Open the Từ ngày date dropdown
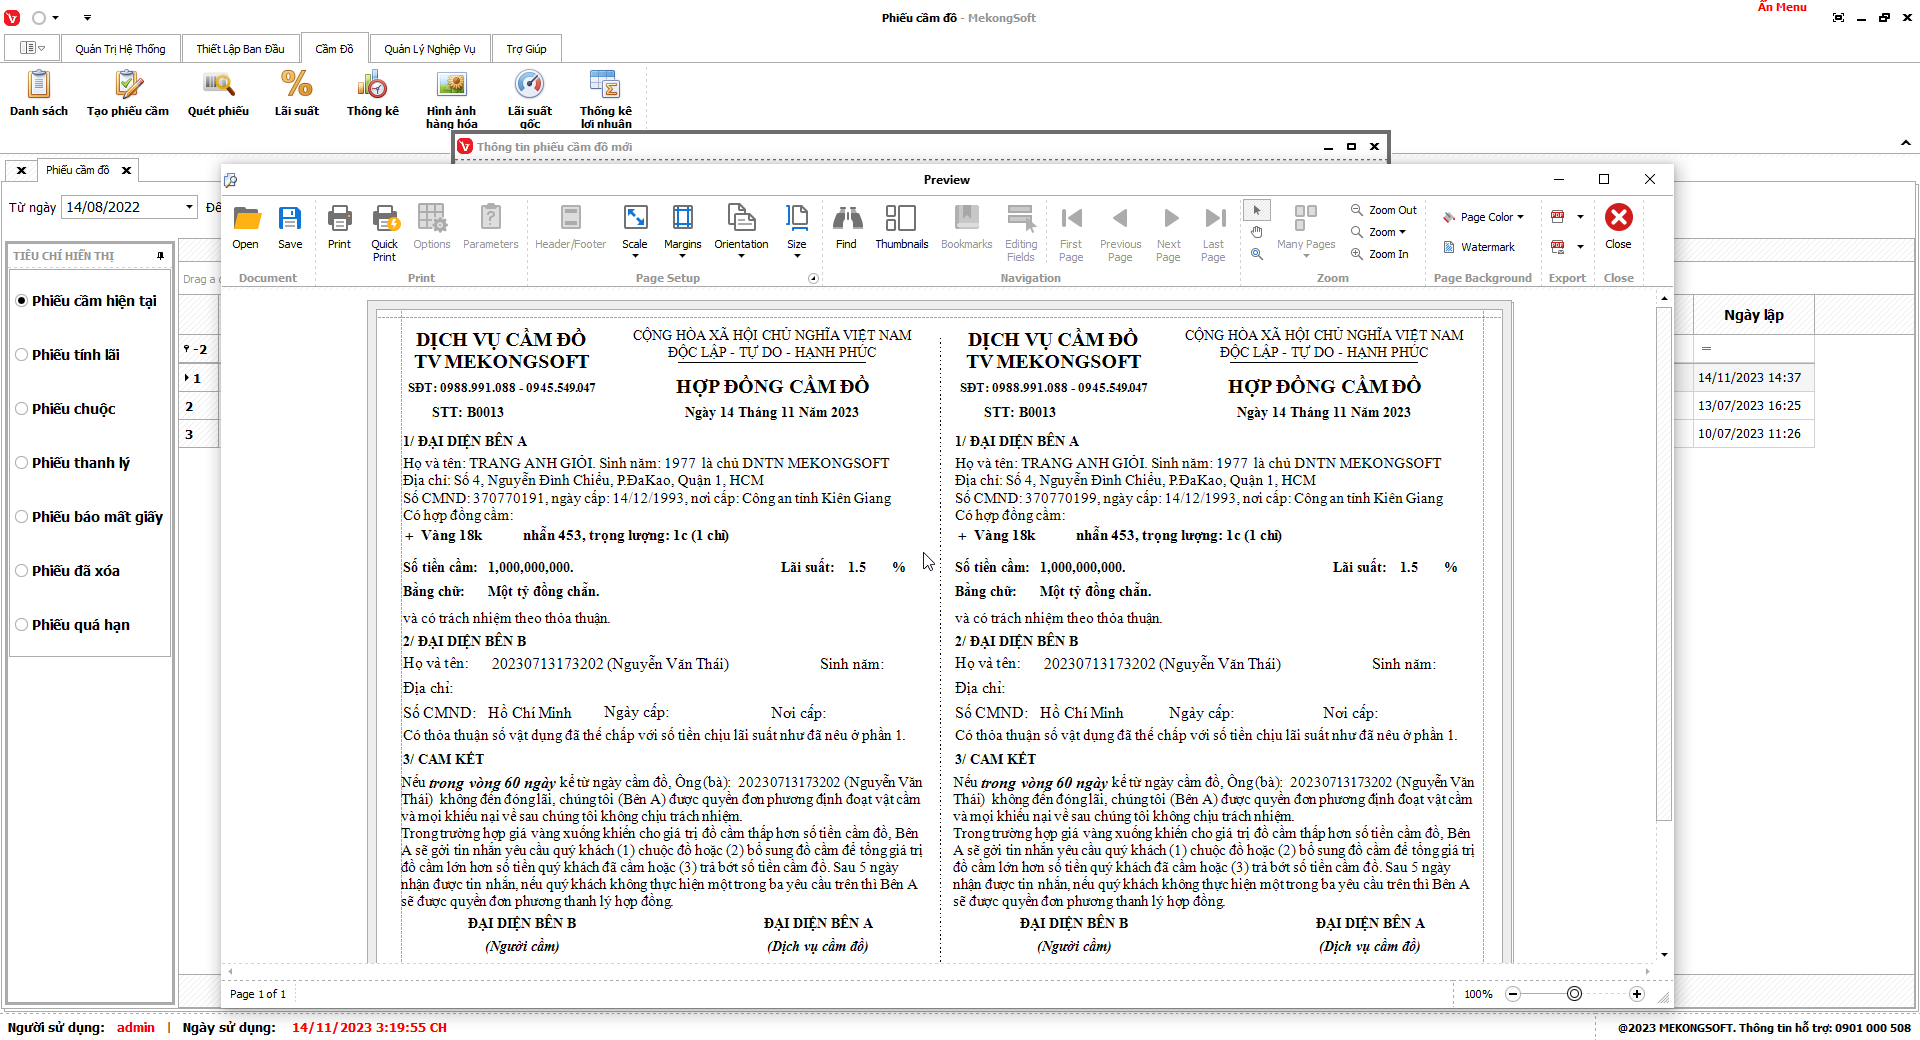Viewport: 1920px width, 1040px height. click(189, 207)
